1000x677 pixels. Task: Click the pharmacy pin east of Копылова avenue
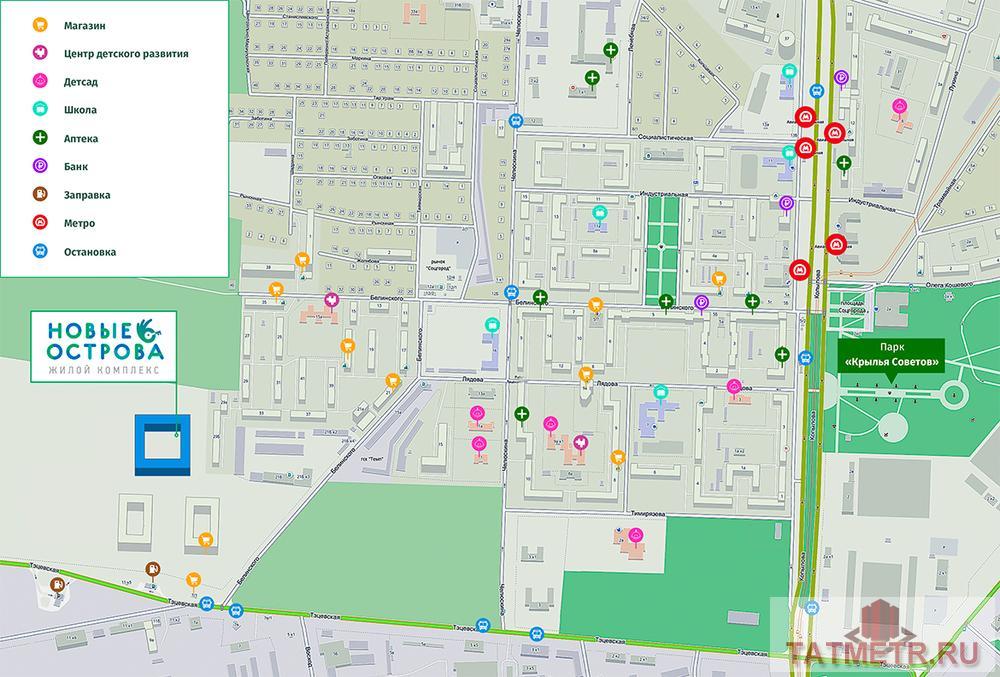(x=844, y=164)
